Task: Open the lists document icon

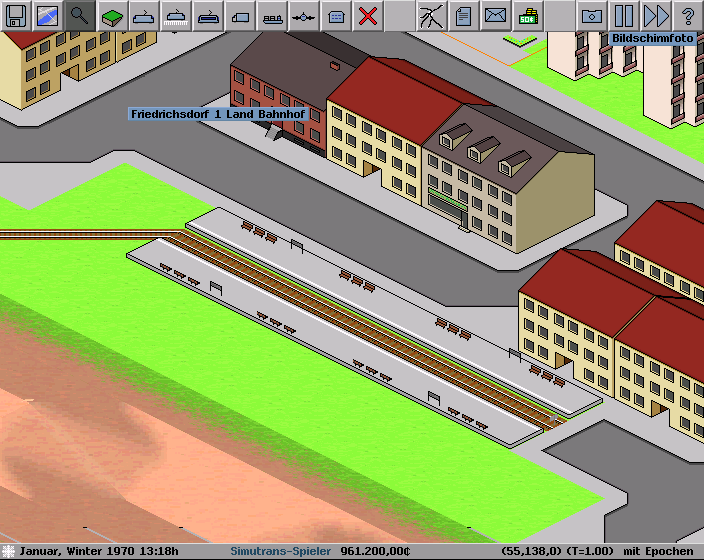Action: pos(463,15)
